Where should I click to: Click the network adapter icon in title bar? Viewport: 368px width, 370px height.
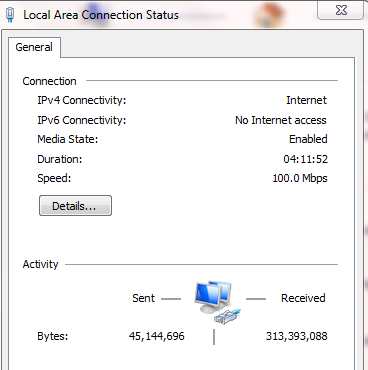click(10, 15)
